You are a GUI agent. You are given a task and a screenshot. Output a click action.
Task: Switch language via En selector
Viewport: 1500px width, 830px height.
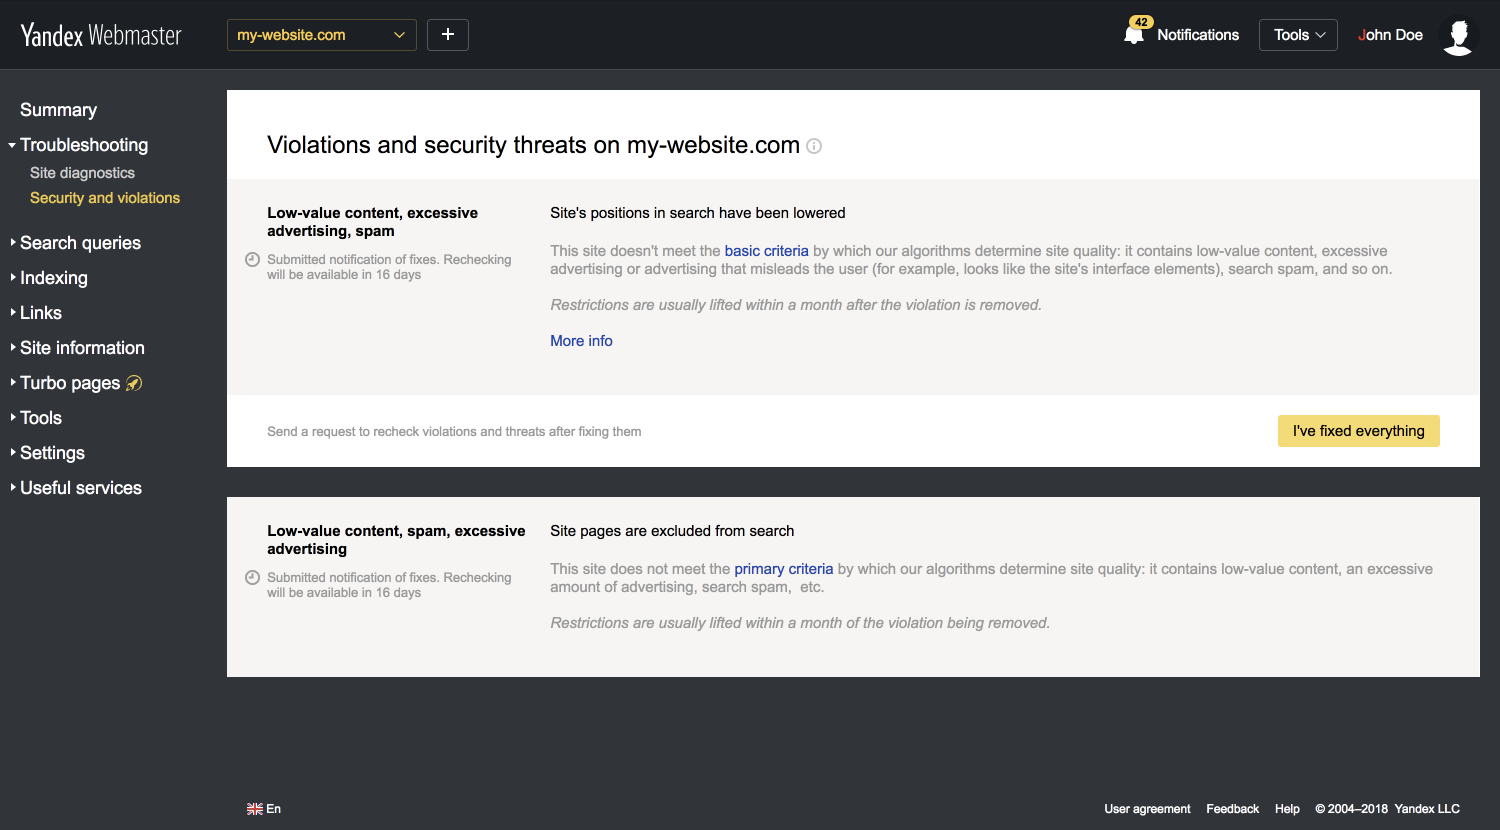274,809
